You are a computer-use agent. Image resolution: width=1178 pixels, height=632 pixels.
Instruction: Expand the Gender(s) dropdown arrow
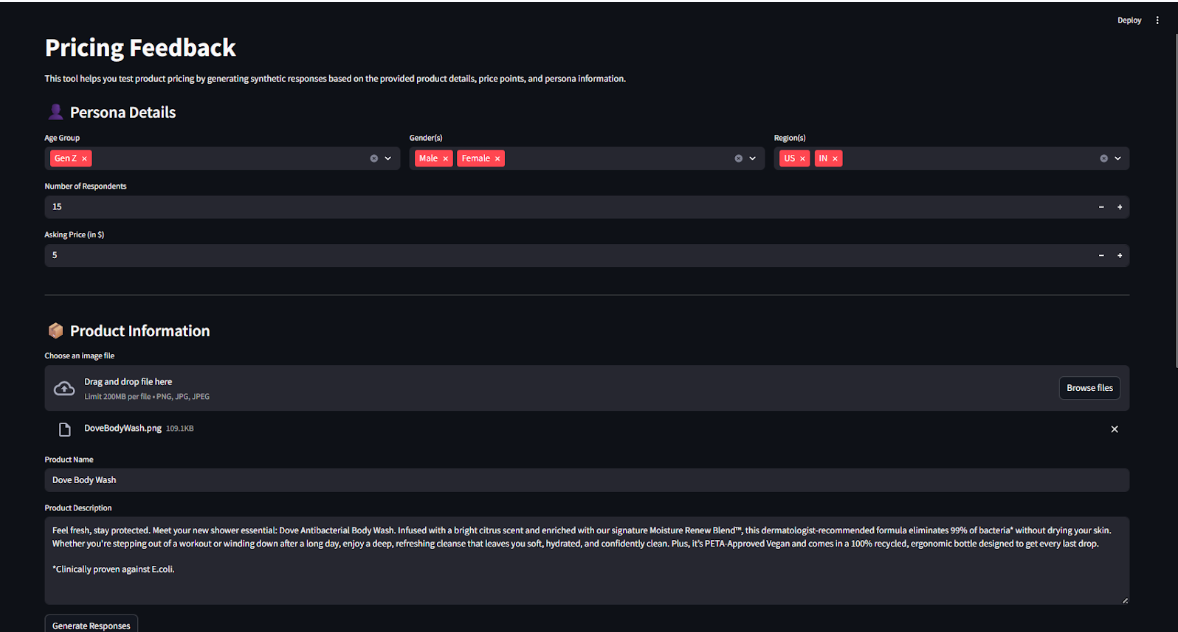752,159
